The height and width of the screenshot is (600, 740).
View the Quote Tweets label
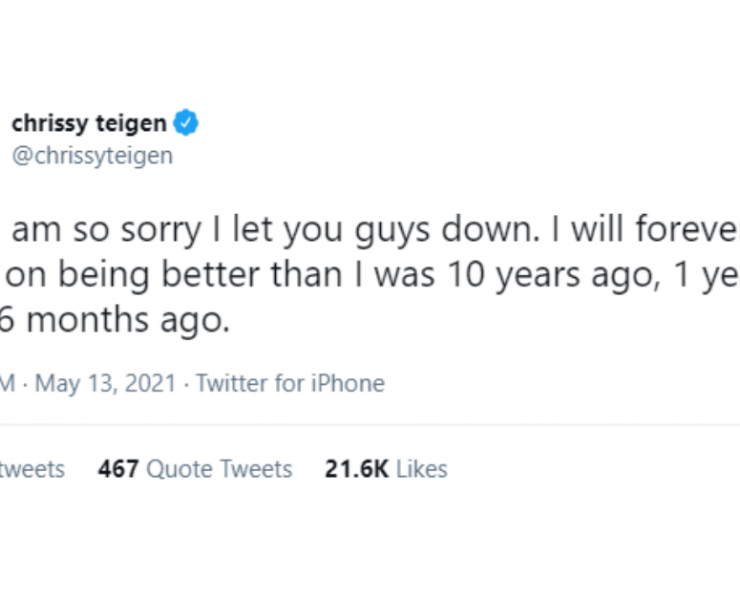coord(219,469)
